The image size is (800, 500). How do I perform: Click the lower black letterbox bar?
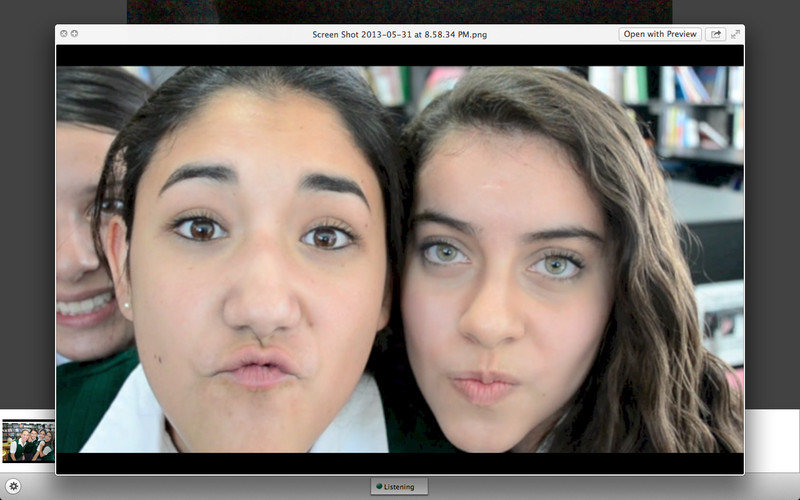pyautogui.click(x=399, y=463)
